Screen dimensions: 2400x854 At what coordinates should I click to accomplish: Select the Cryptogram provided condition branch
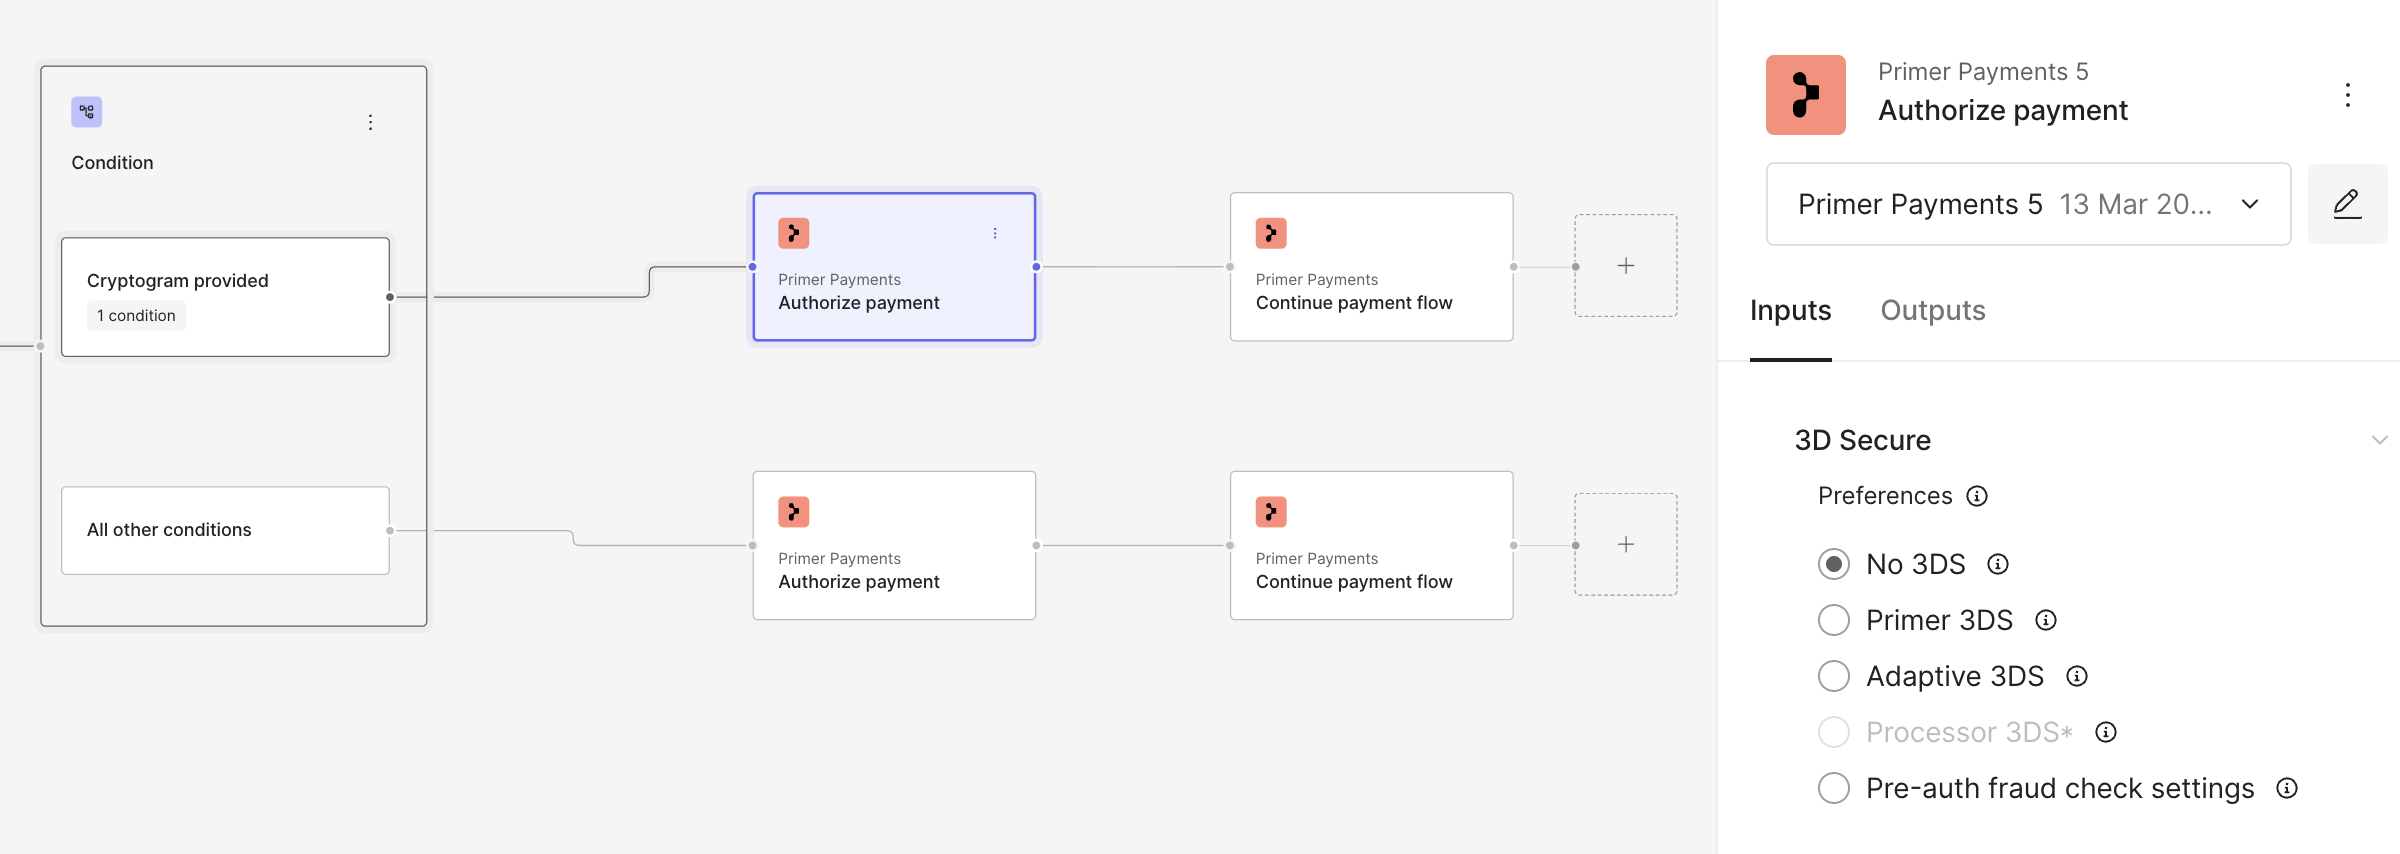(225, 297)
